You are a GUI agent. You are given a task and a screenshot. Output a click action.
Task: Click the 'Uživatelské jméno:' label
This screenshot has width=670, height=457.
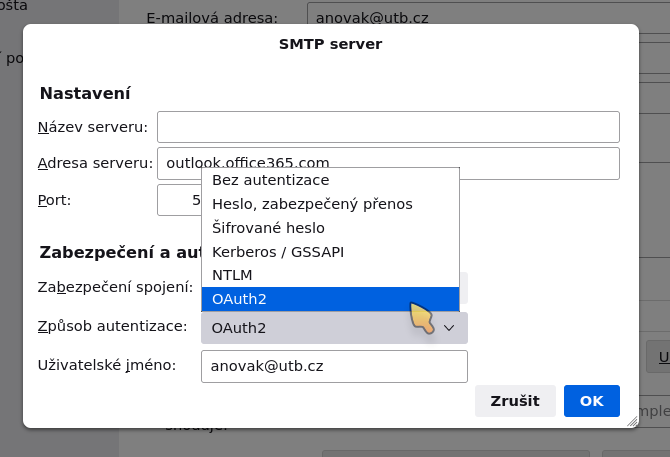(x=106, y=365)
